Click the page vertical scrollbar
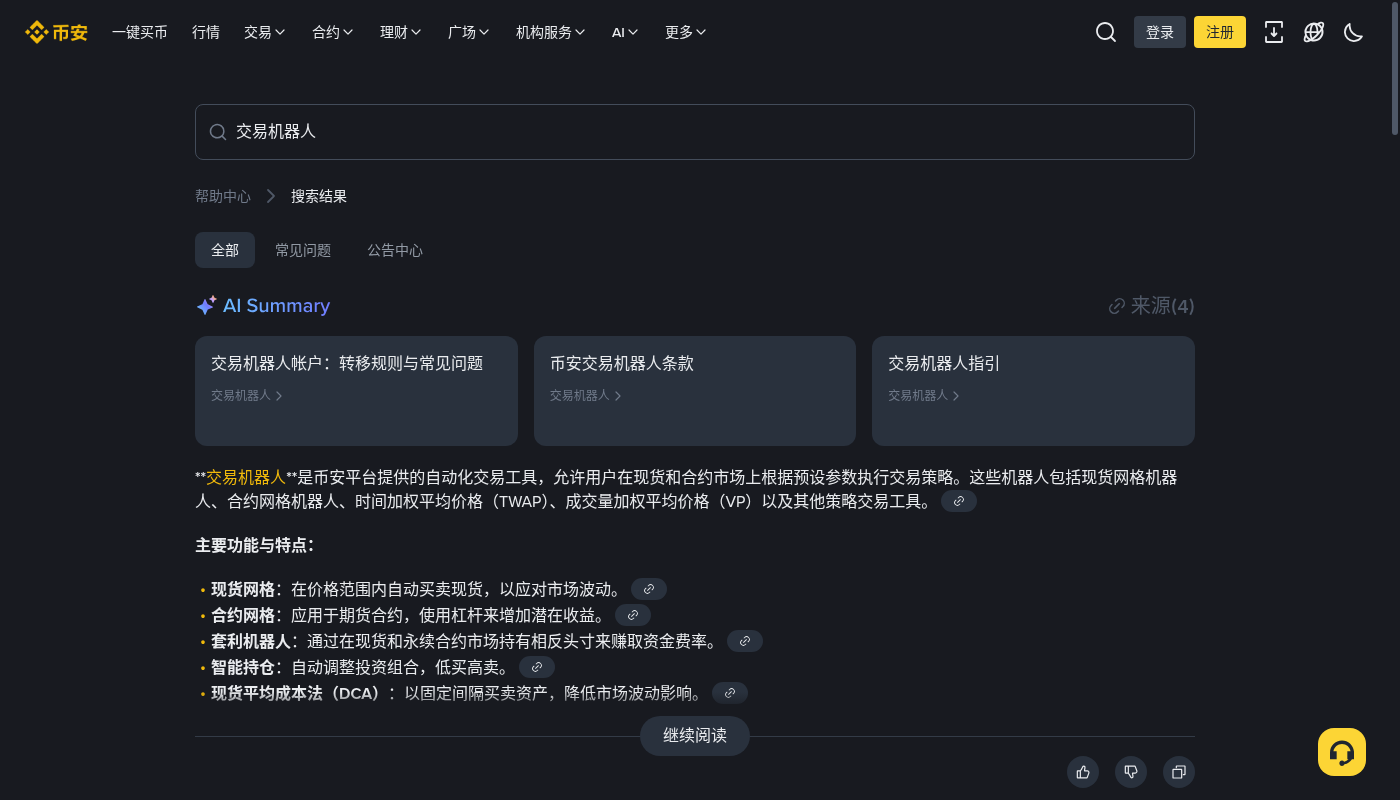1400x800 pixels. pyautogui.click(x=1395, y=70)
